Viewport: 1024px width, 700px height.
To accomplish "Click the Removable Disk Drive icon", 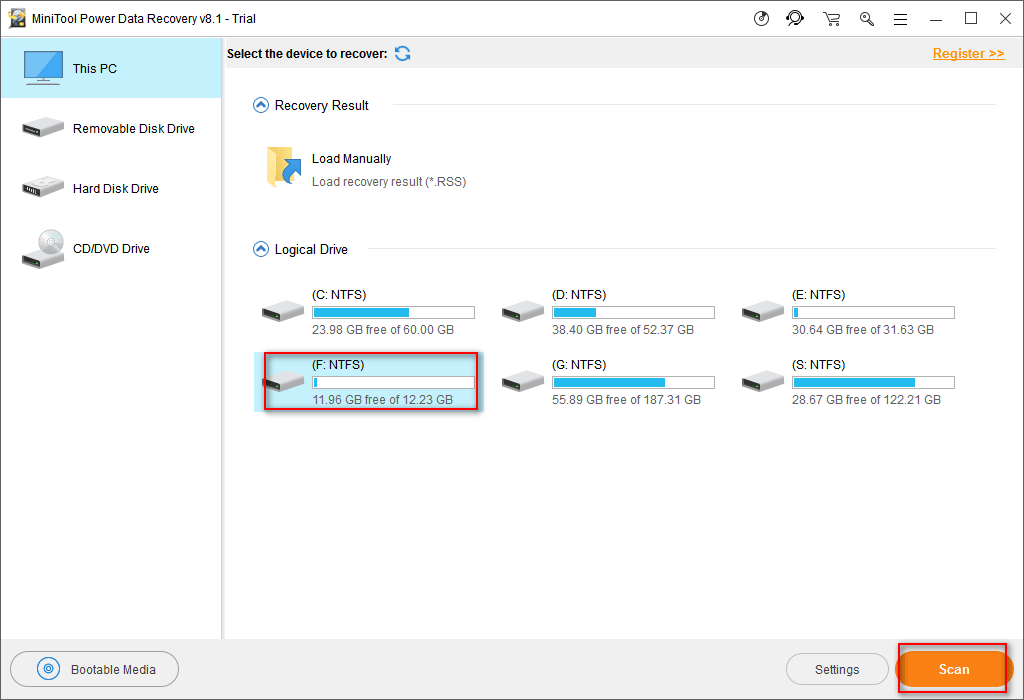I will 43,127.
